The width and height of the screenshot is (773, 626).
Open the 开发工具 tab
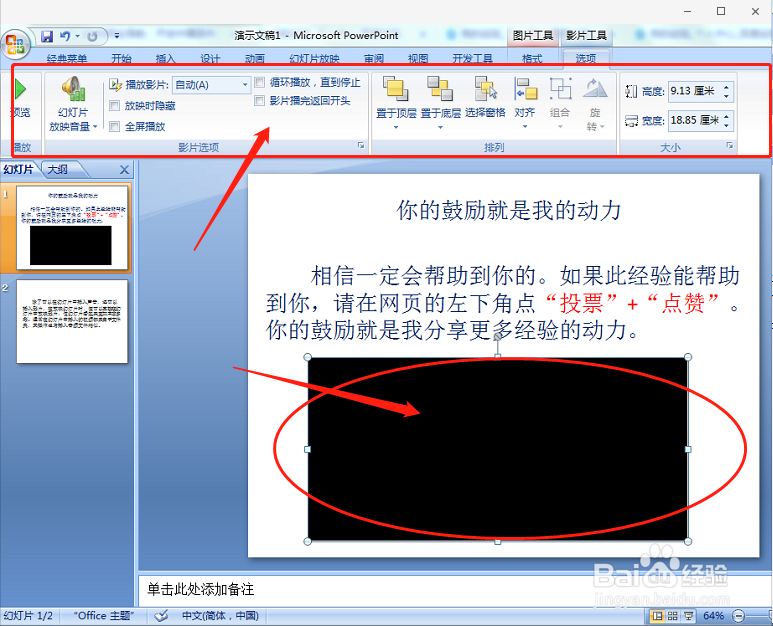(x=472, y=59)
